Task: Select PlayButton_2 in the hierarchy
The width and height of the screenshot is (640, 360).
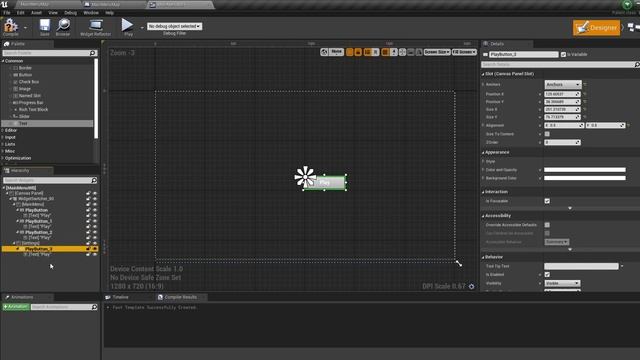Action: click(x=38, y=232)
